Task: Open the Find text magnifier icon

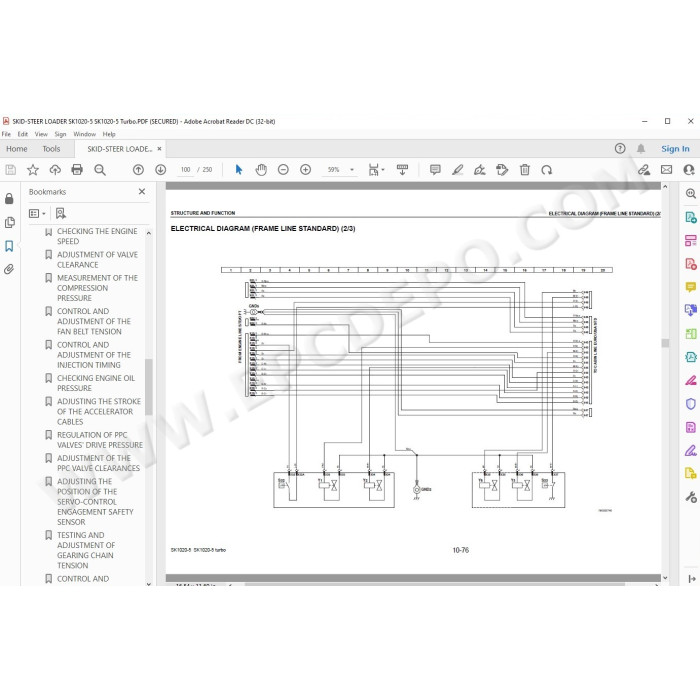Action: point(100,170)
